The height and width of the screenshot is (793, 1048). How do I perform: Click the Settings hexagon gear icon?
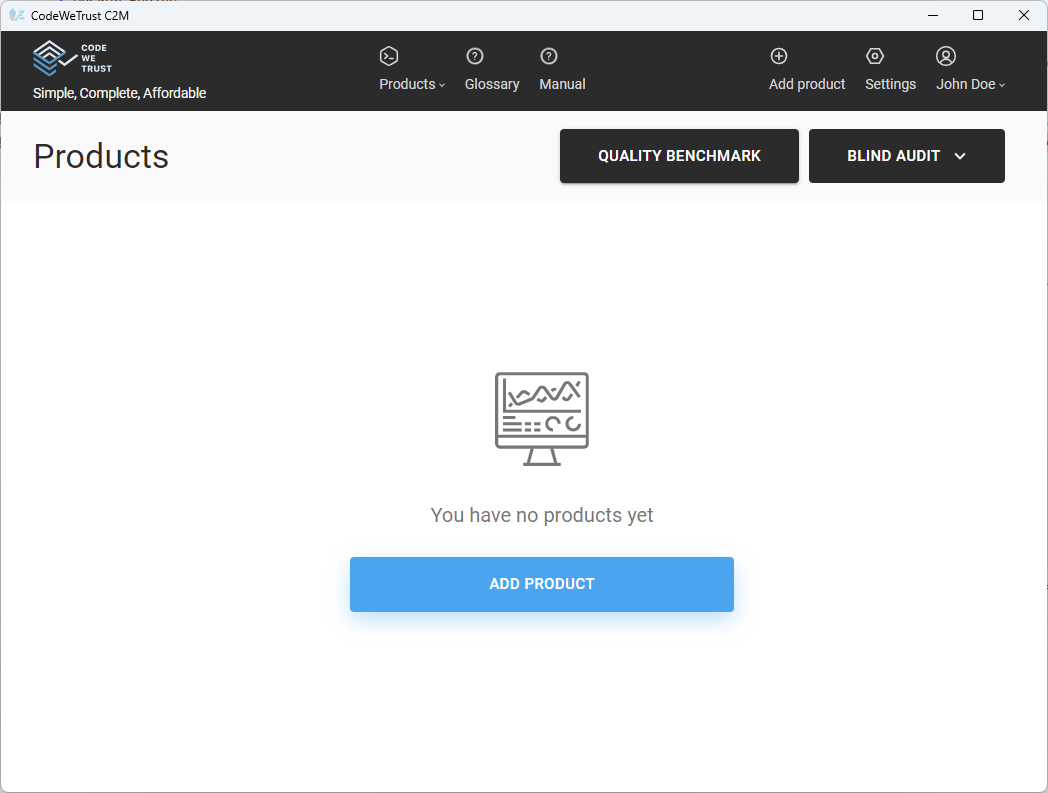pyautogui.click(x=875, y=56)
